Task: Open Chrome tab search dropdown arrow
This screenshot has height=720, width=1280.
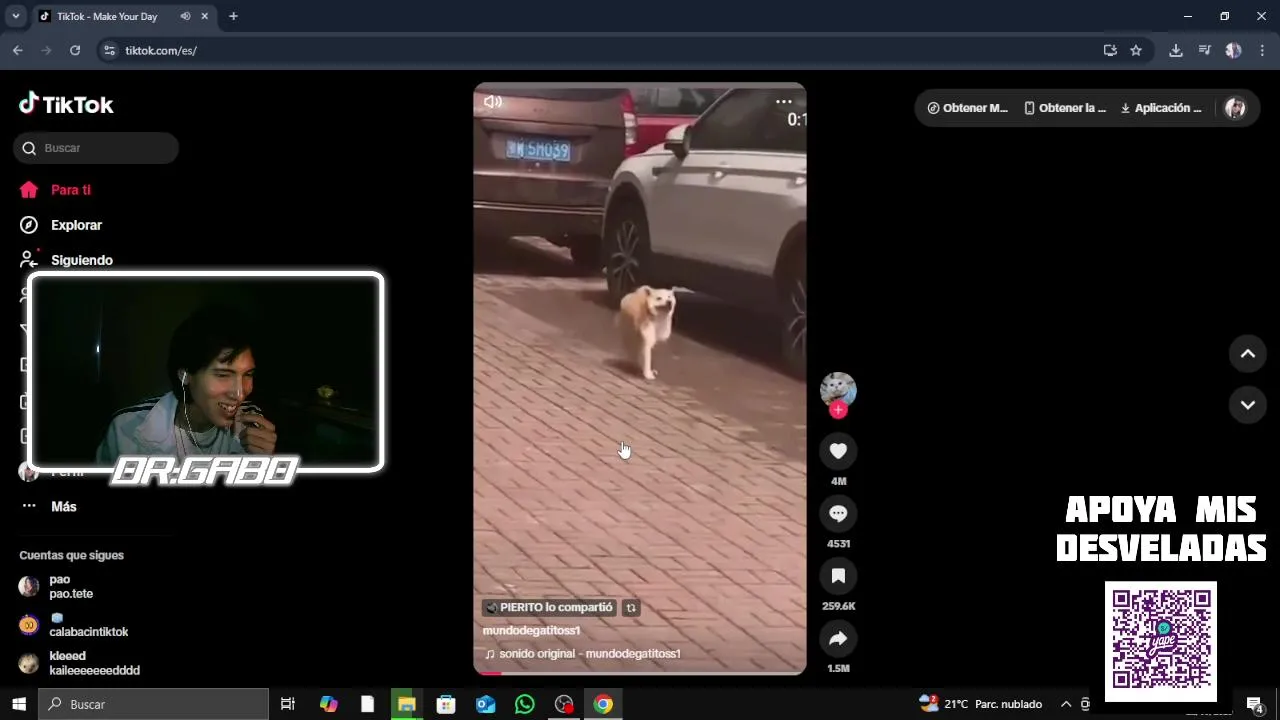Action: tap(16, 16)
